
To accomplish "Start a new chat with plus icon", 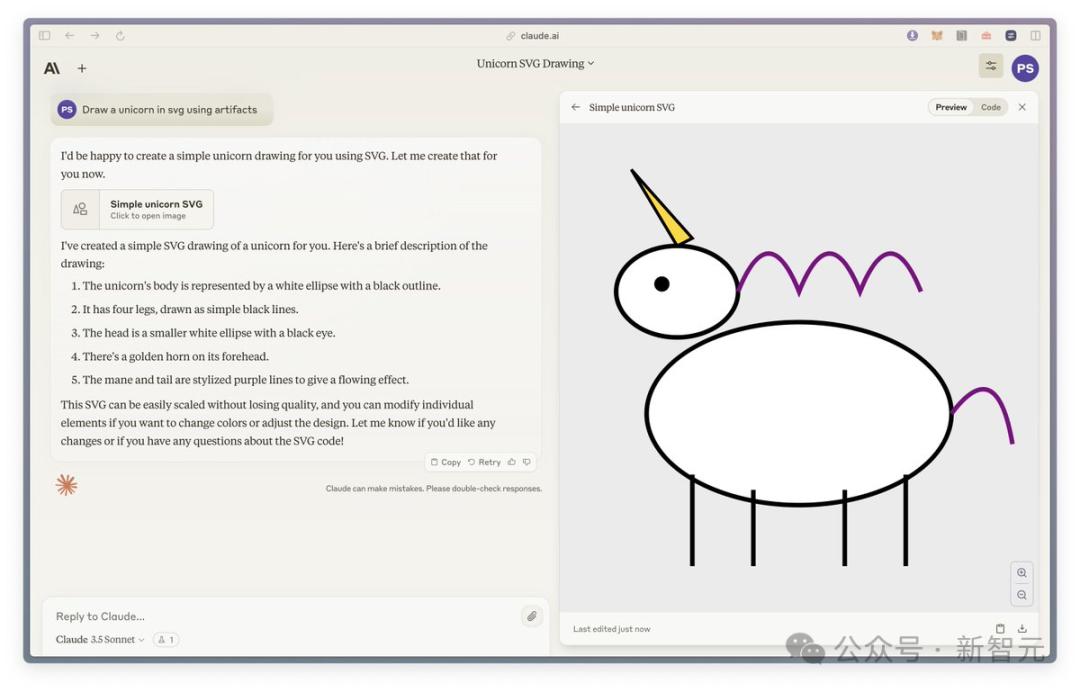I will [82, 68].
